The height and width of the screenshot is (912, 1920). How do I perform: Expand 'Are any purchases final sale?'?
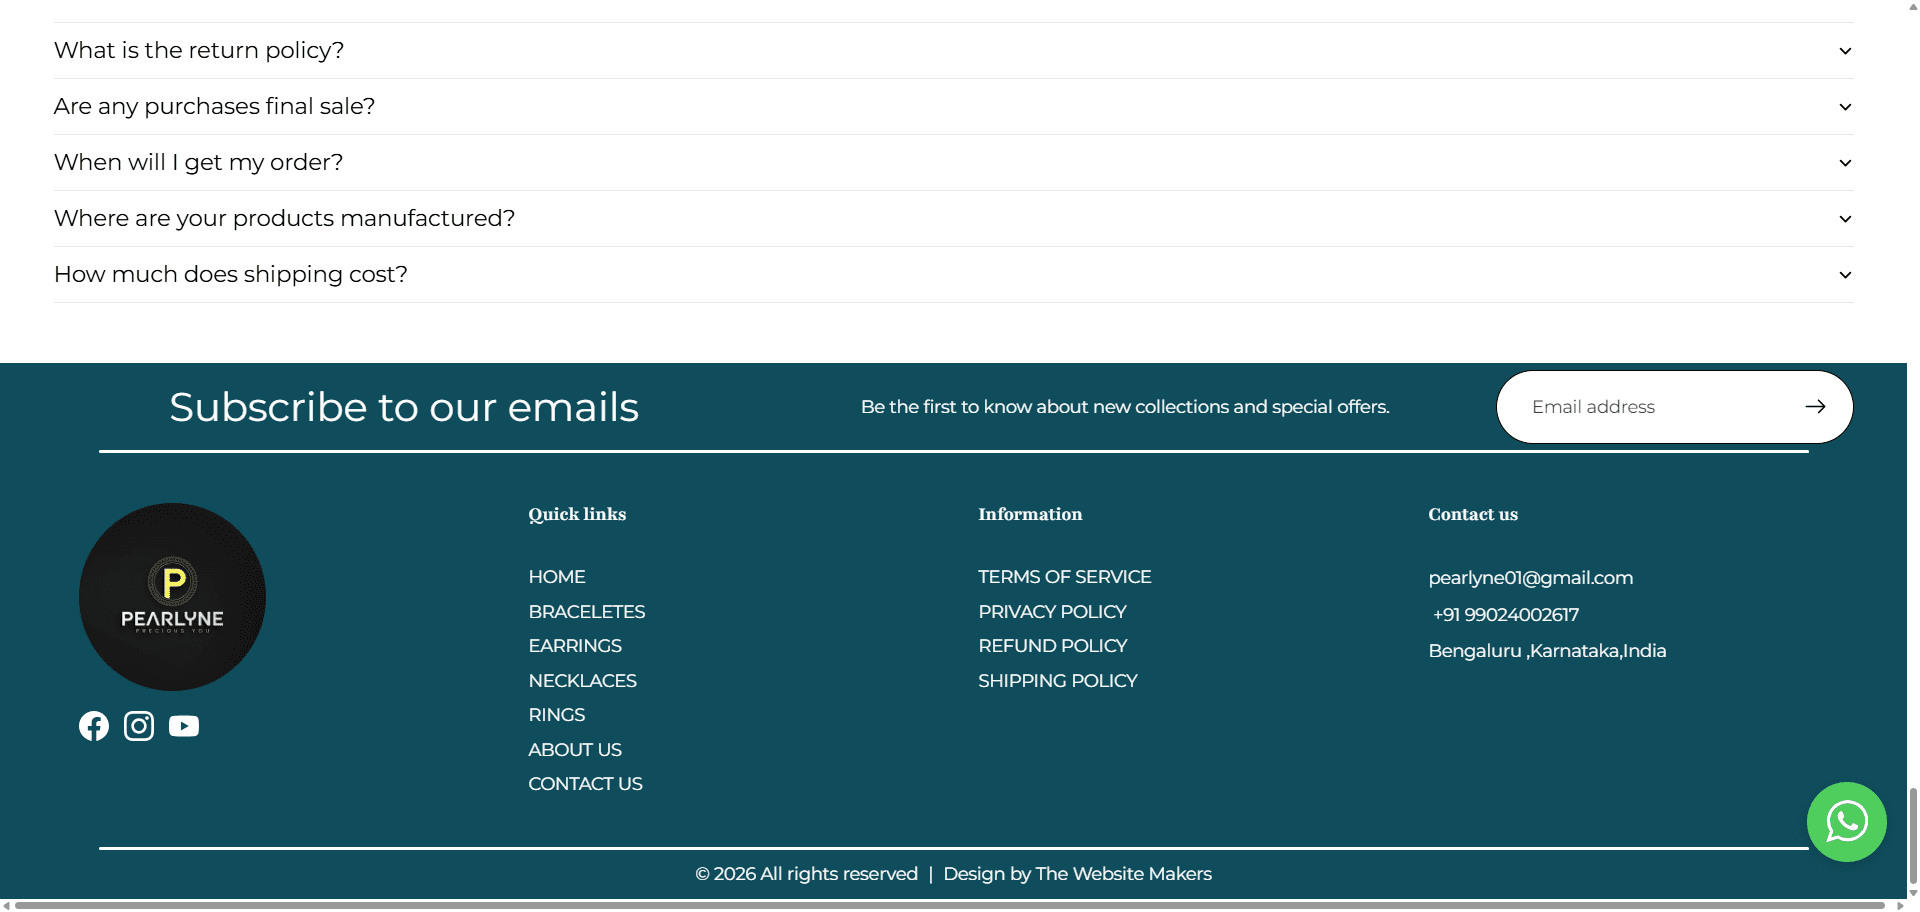point(953,107)
